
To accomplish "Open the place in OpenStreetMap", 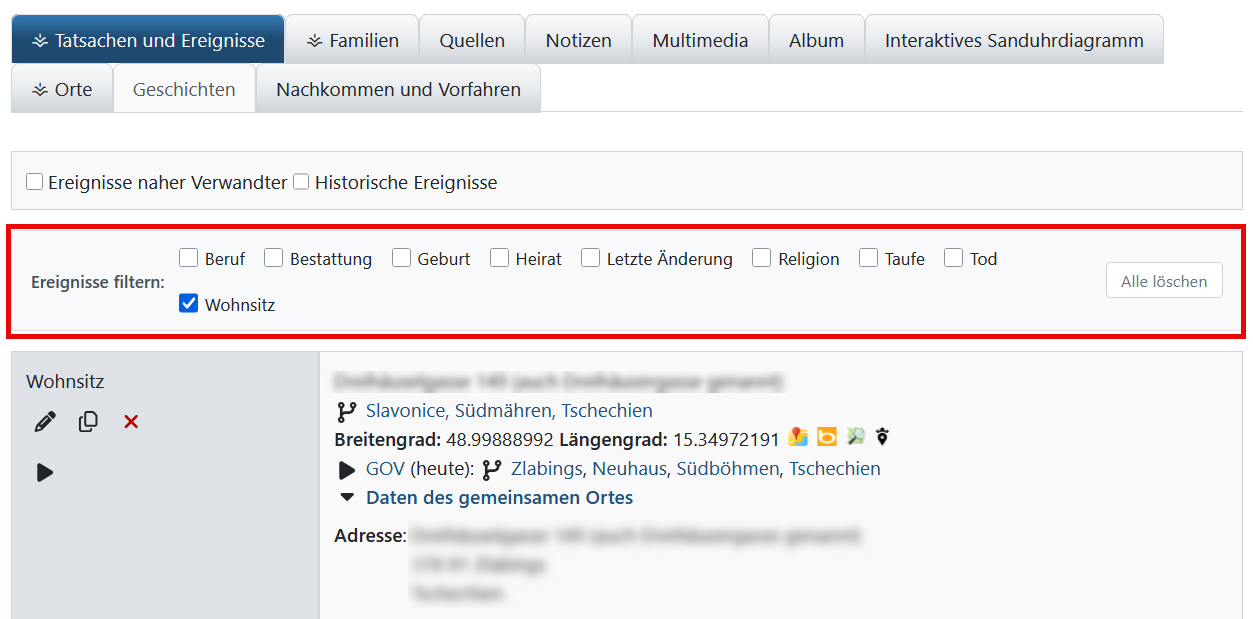I will 855,436.
